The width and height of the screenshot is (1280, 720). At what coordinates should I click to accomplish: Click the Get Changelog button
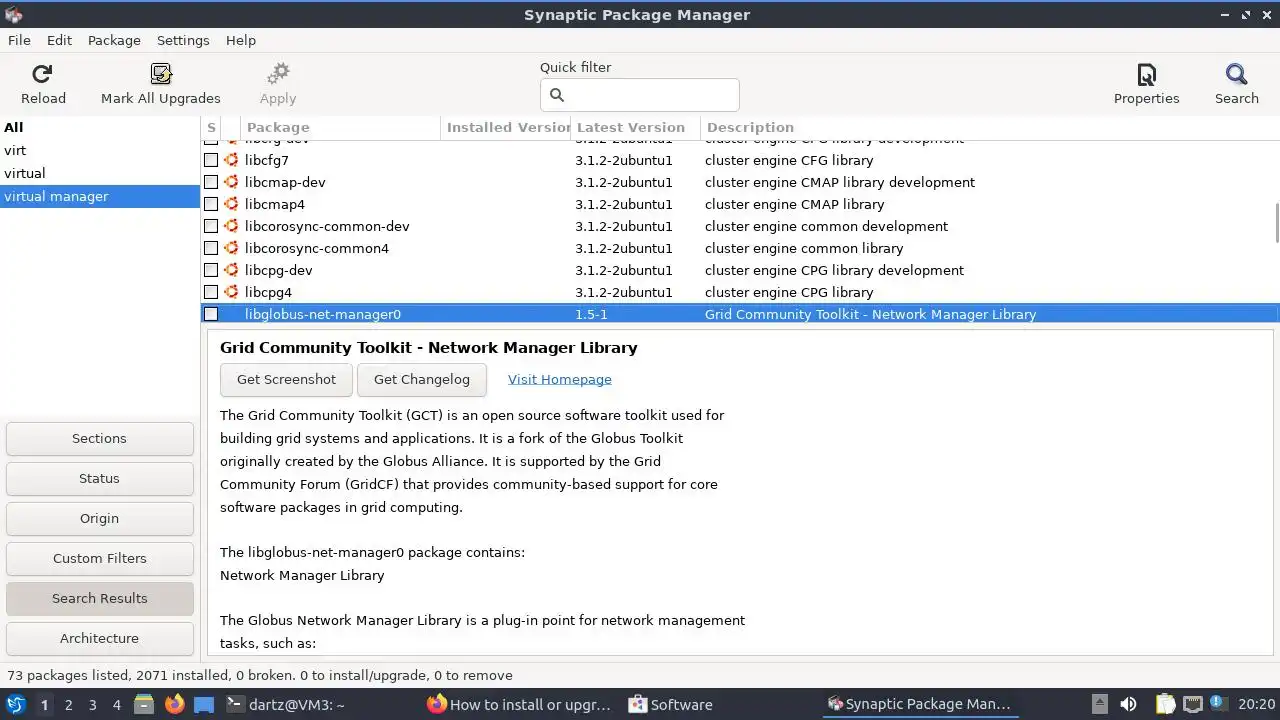tap(421, 379)
